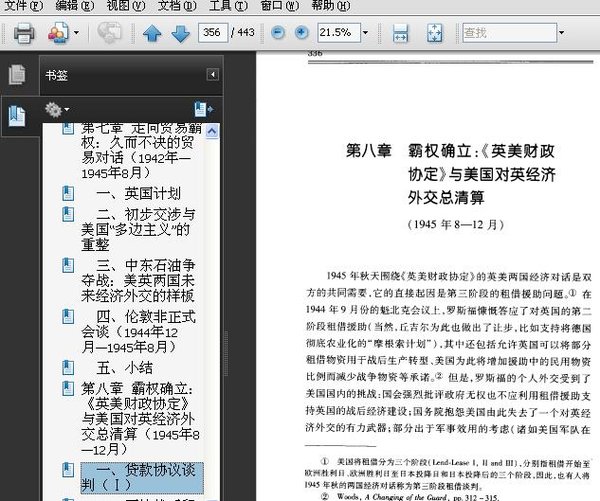Image resolution: width=600 pixels, height=501 pixels.
Task: Click the 查找 search field
Action: (509, 33)
